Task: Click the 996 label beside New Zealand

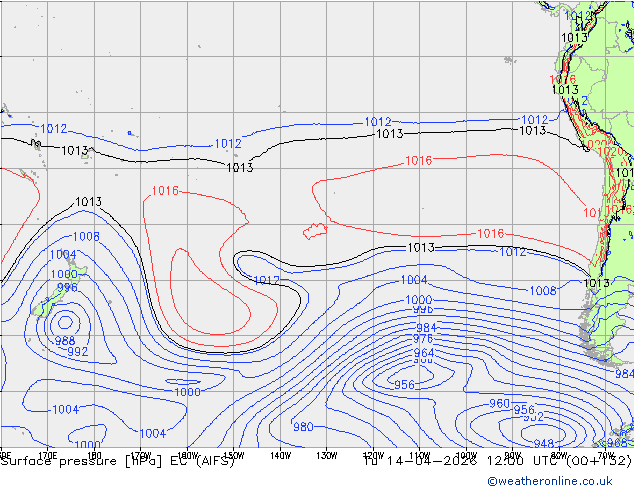Action: [x=67, y=287]
